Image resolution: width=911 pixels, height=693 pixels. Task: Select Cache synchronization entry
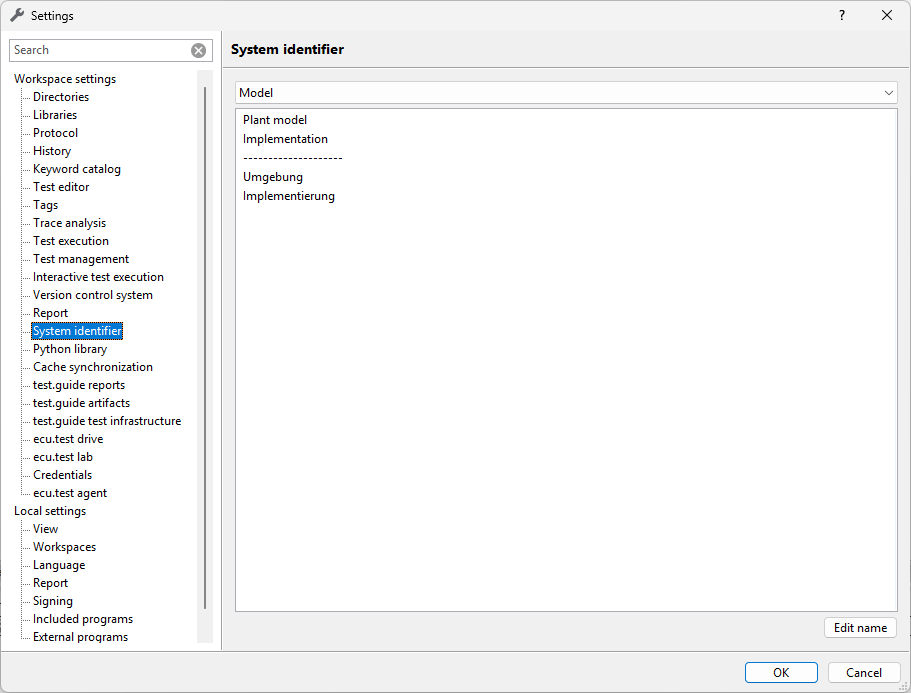click(x=93, y=367)
